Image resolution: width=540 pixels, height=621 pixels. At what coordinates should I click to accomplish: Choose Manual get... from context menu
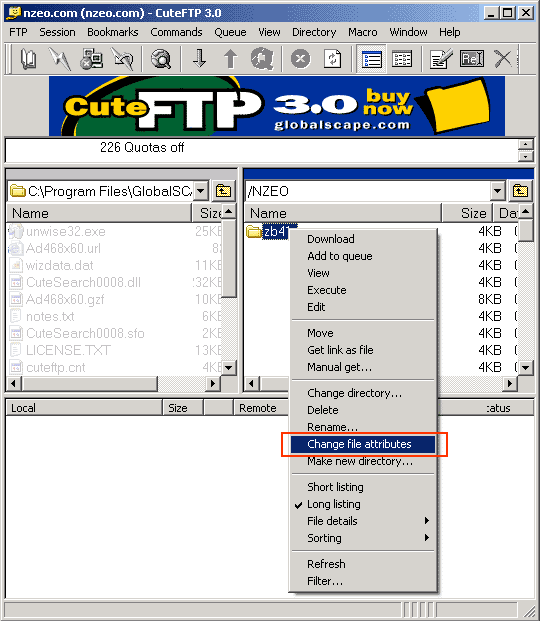(362, 367)
